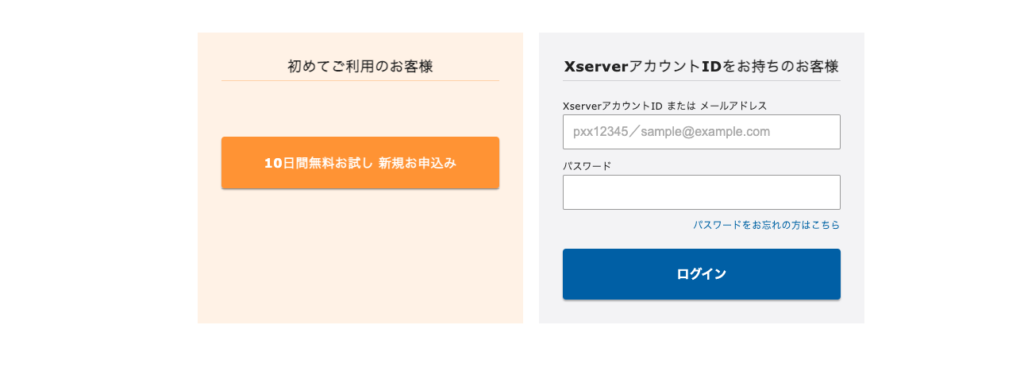Screen dimensions: 1024x383
Task: Click the divider under 初めてご利用のお客様
Action: pos(360,80)
